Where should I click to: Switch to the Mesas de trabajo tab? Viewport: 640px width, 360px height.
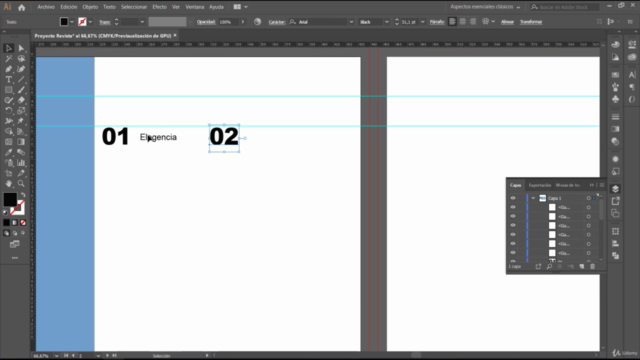[x=568, y=185]
